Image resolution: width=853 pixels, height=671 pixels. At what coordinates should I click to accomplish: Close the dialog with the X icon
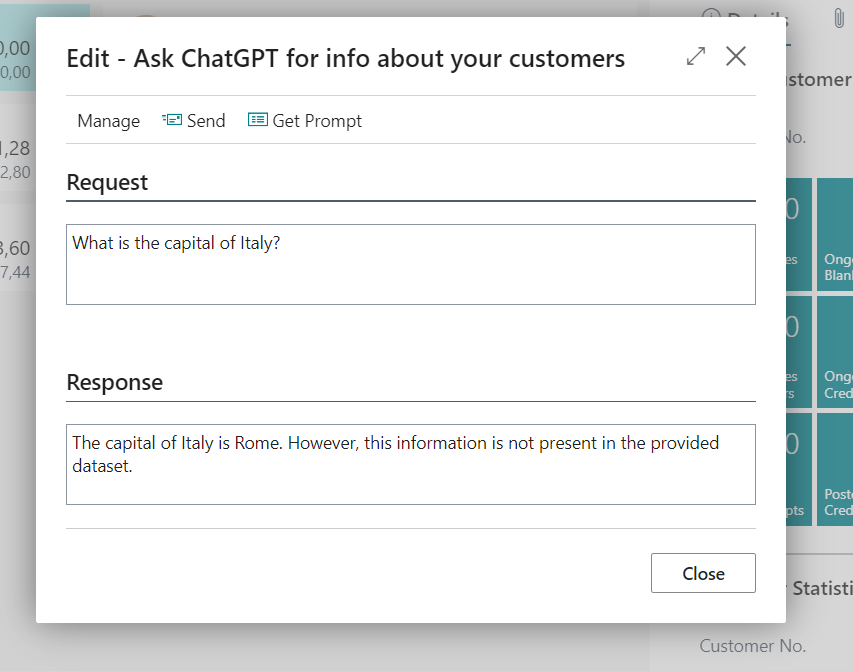(x=735, y=56)
